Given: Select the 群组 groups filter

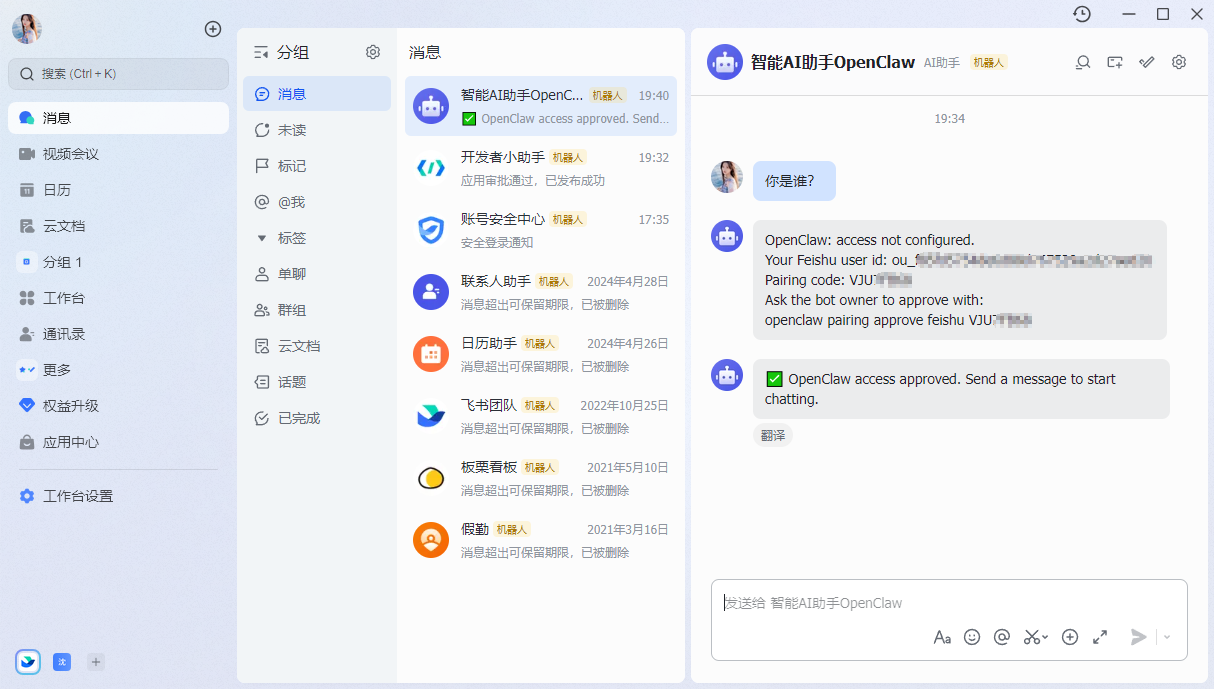Looking at the screenshot, I should coord(317,310).
